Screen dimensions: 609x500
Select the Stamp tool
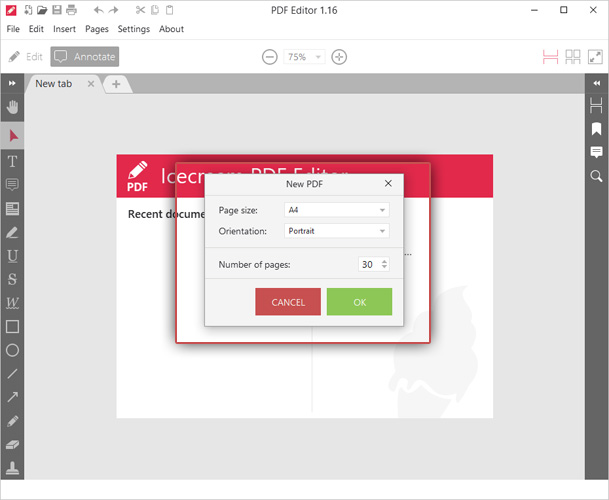(12, 468)
